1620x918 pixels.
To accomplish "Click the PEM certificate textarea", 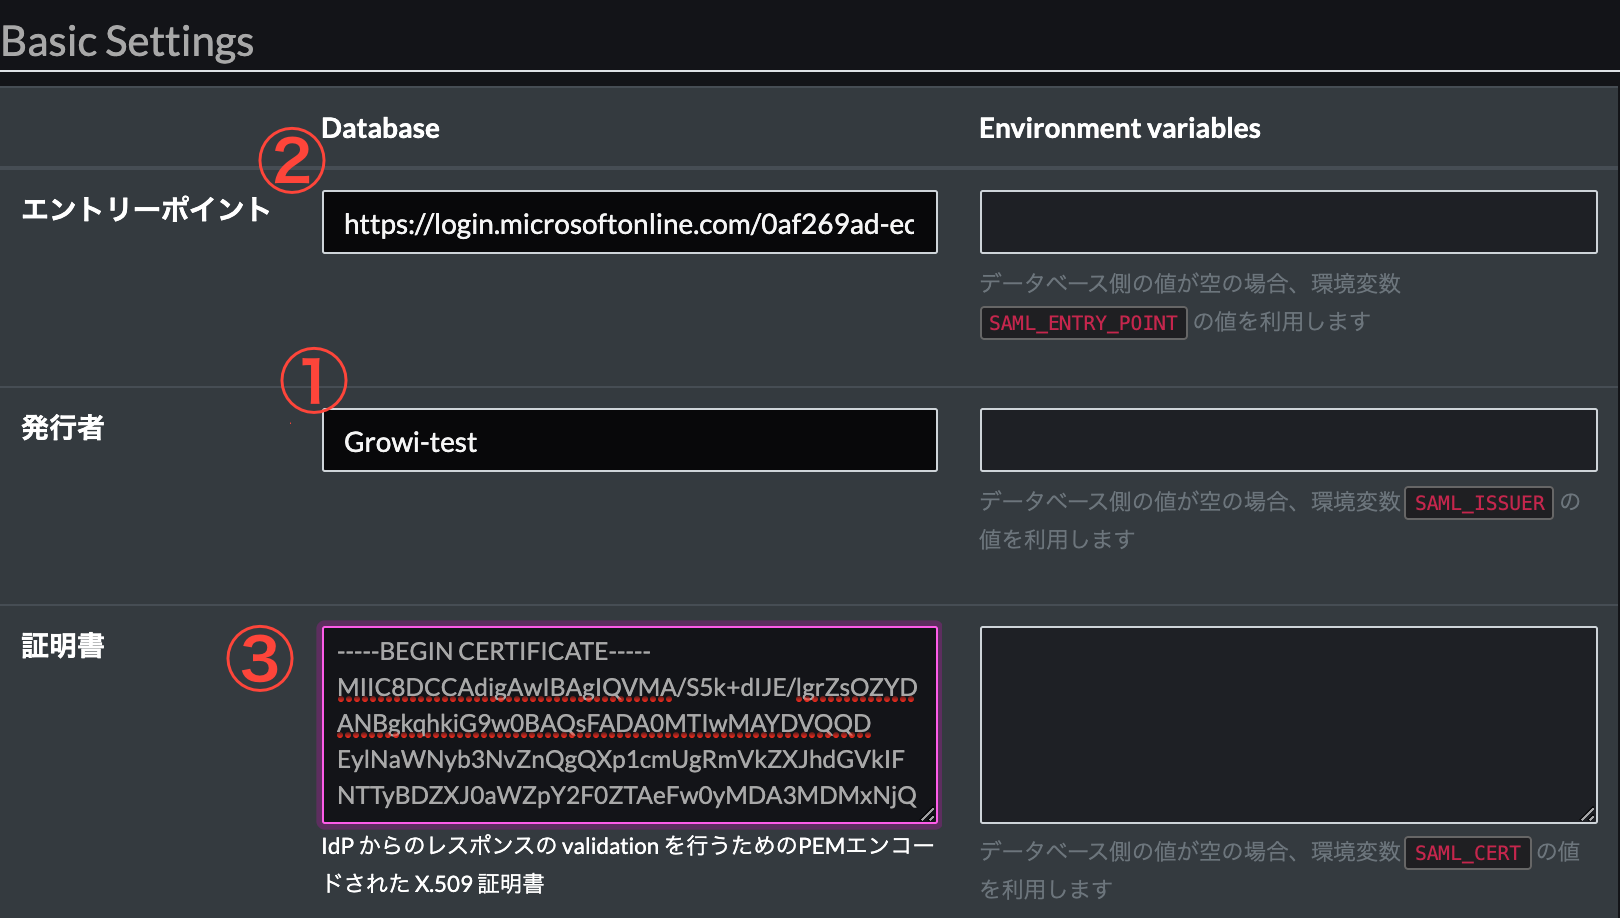I will point(628,724).
